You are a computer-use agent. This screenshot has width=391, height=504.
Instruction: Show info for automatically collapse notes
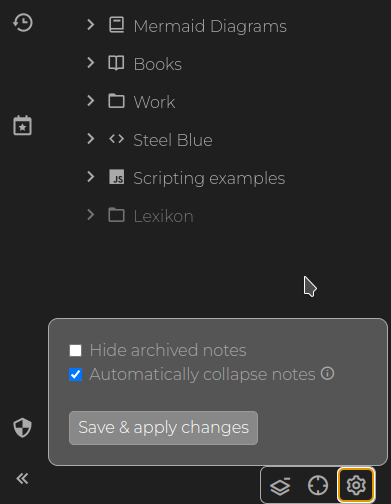[327, 374]
